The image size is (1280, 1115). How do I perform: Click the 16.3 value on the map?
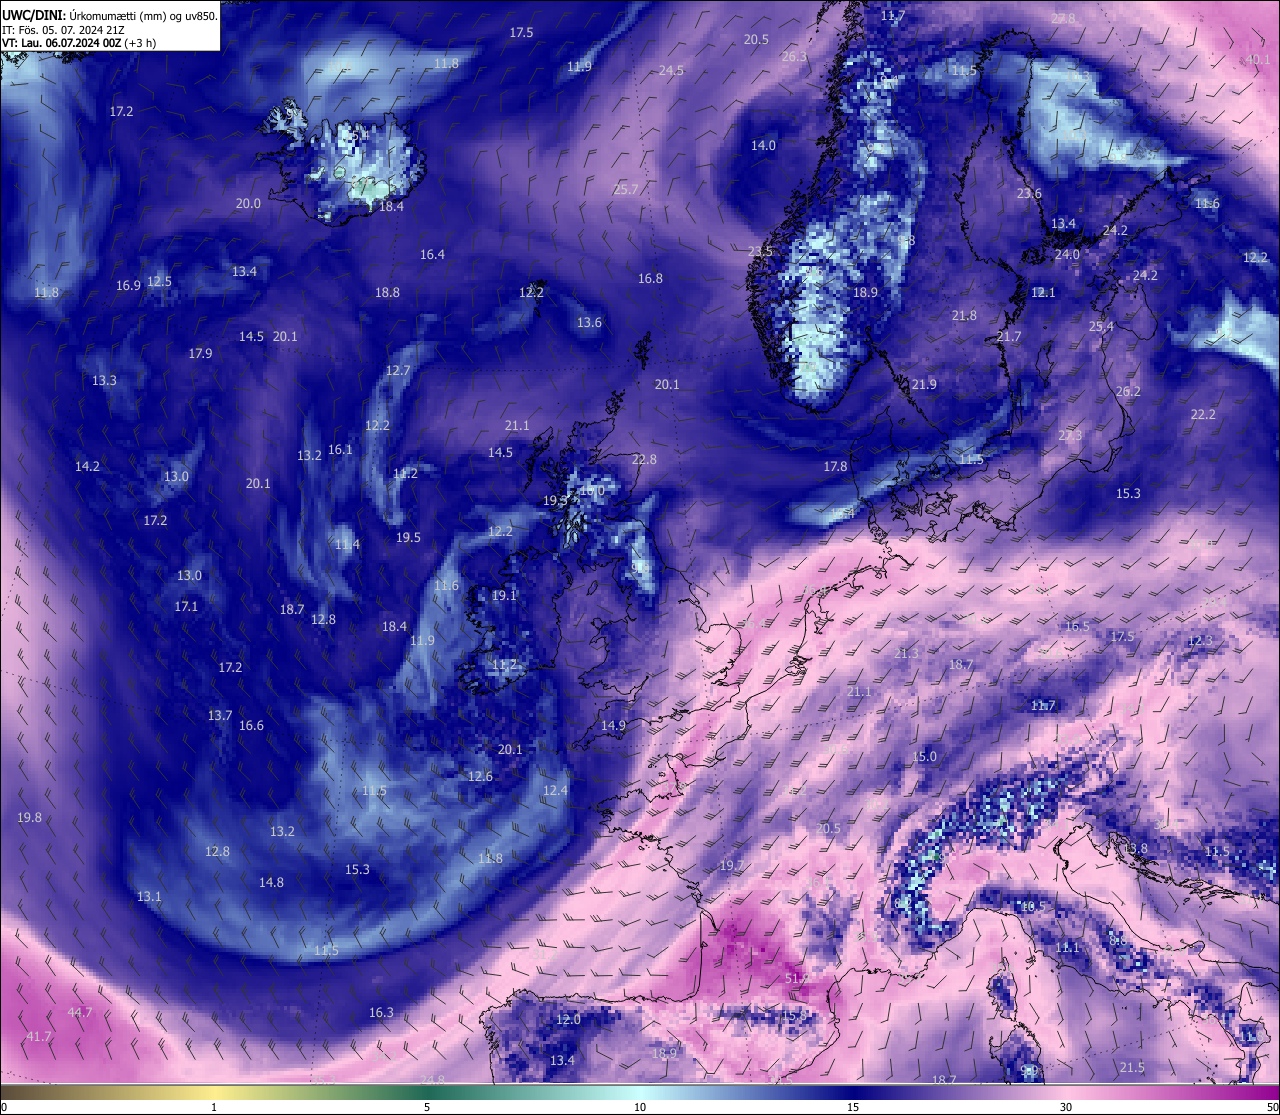[381, 1013]
